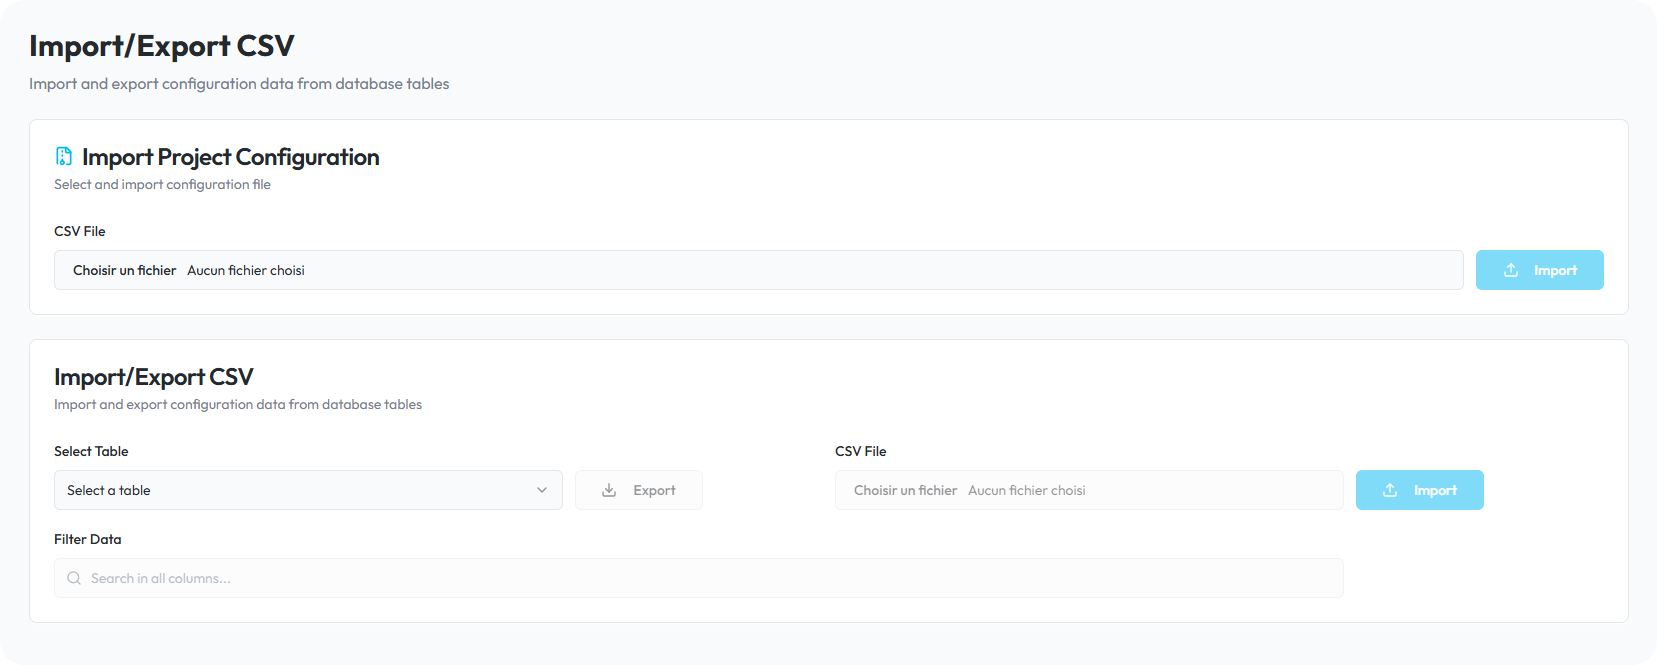Focus the "Search in all columns..." field
The height and width of the screenshot is (665, 1657).
tap(700, 578)
